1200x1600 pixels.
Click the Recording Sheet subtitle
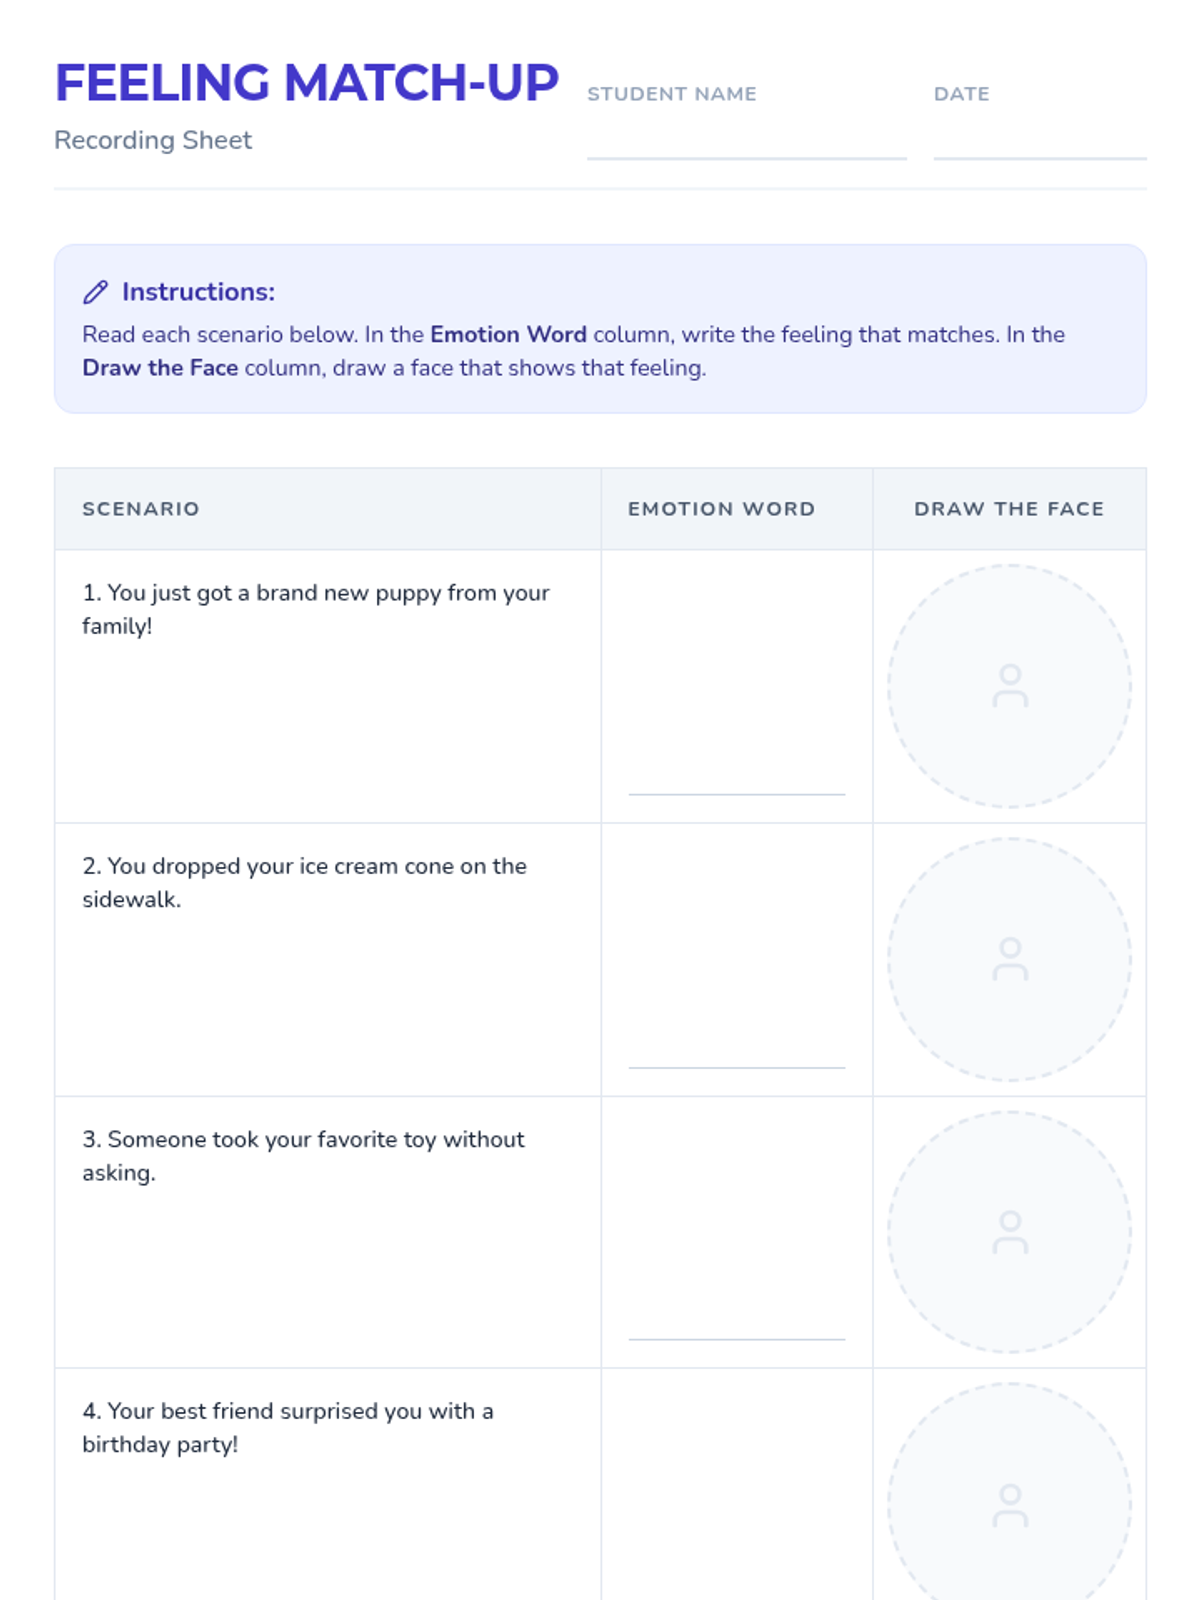pos(153,140)
